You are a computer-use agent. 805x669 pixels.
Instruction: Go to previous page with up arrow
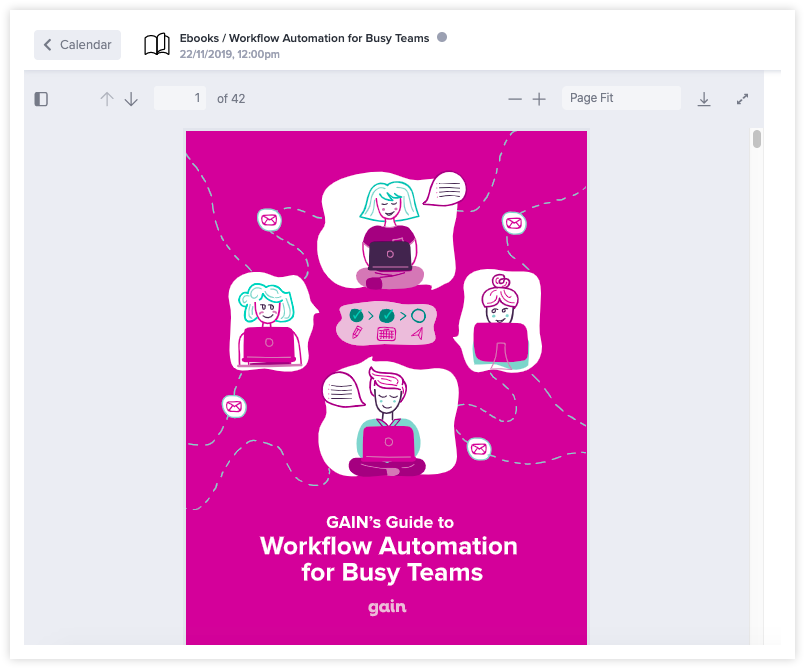coord(107,99)
